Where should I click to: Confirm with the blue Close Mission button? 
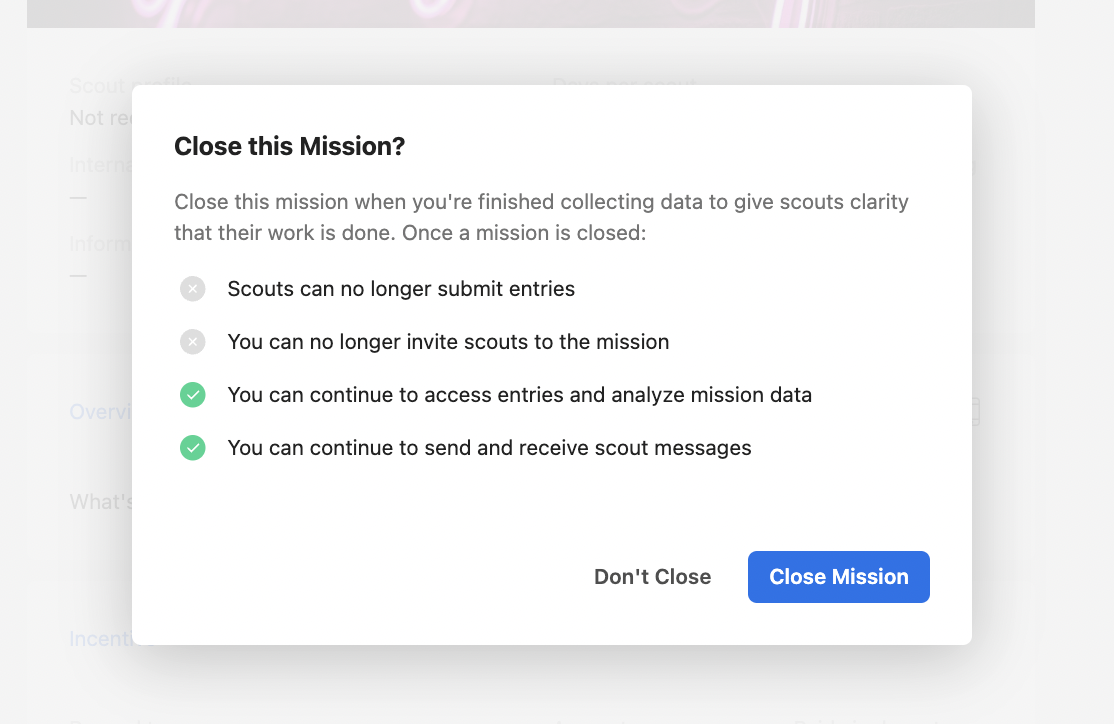(x=838, y=577)
